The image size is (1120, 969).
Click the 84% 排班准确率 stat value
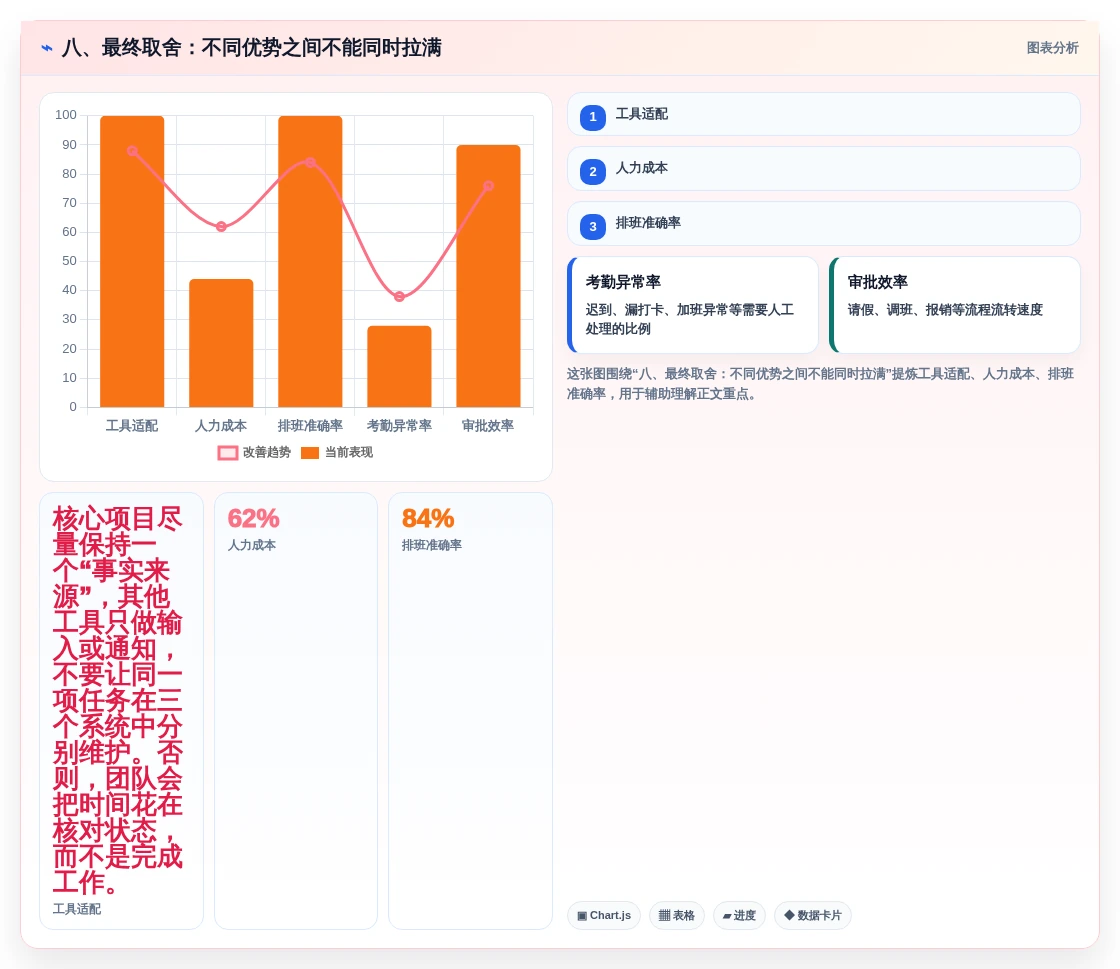point(428,518)
